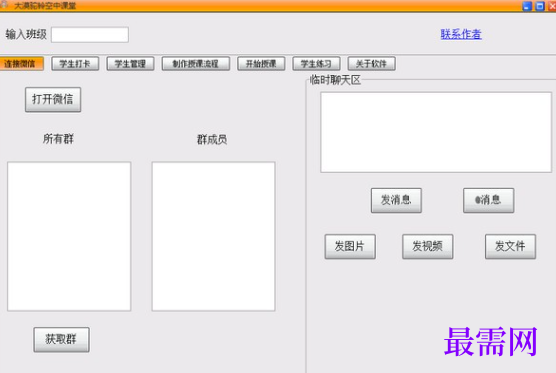Click the @消息 button
Viewport: 556px width, 373px height.
point(488,200)
